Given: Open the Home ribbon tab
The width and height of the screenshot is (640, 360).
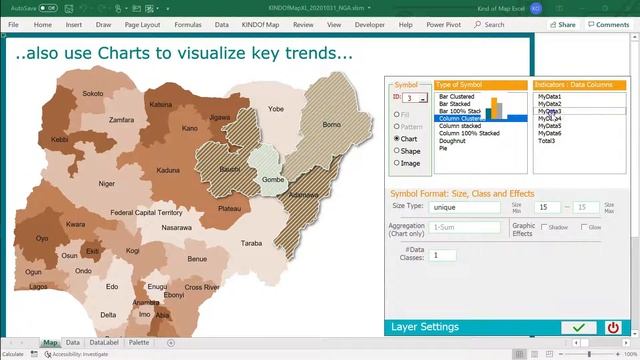Looking at the screenshot, I should [42, 24].
